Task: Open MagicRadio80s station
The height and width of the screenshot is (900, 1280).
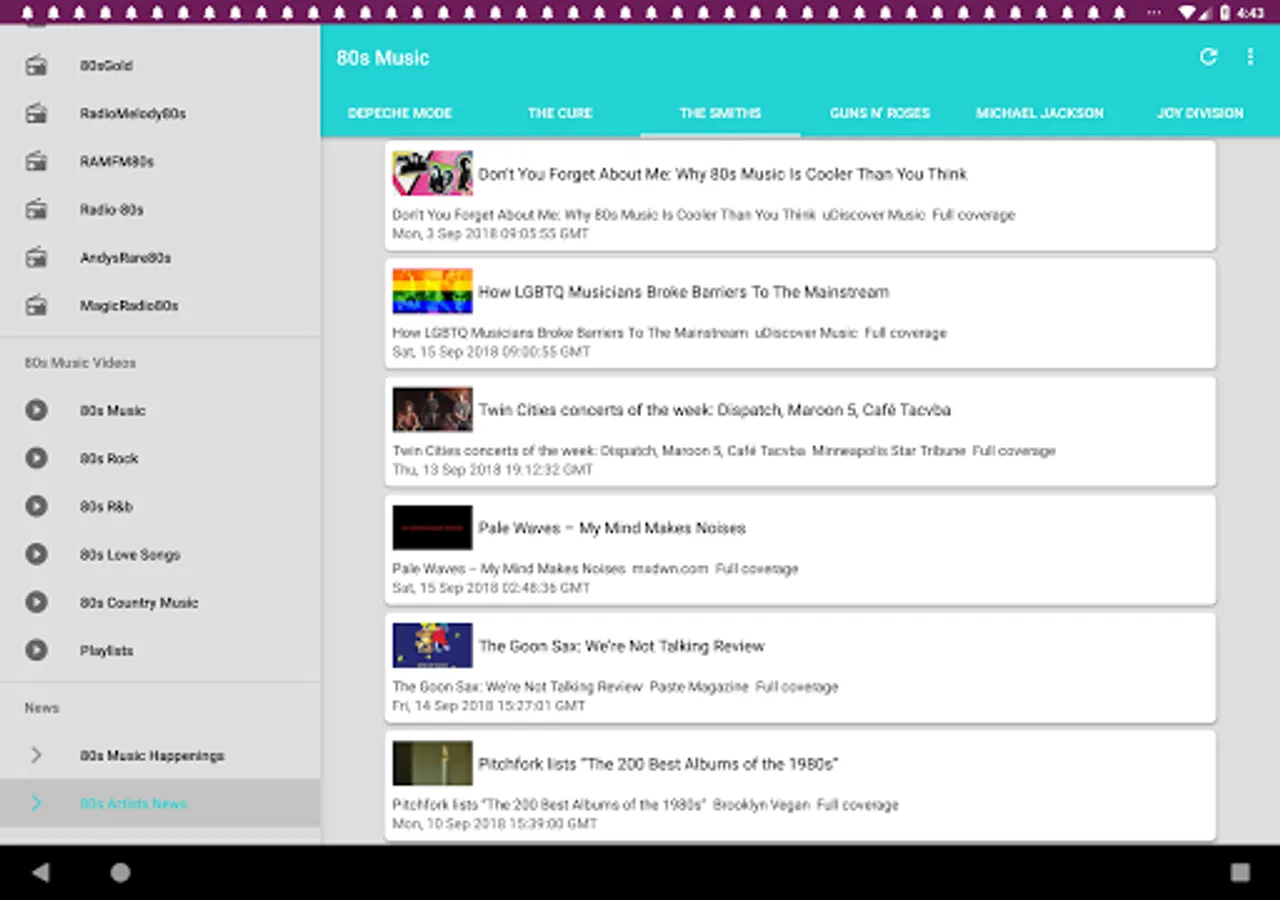Action: (160, 305)
